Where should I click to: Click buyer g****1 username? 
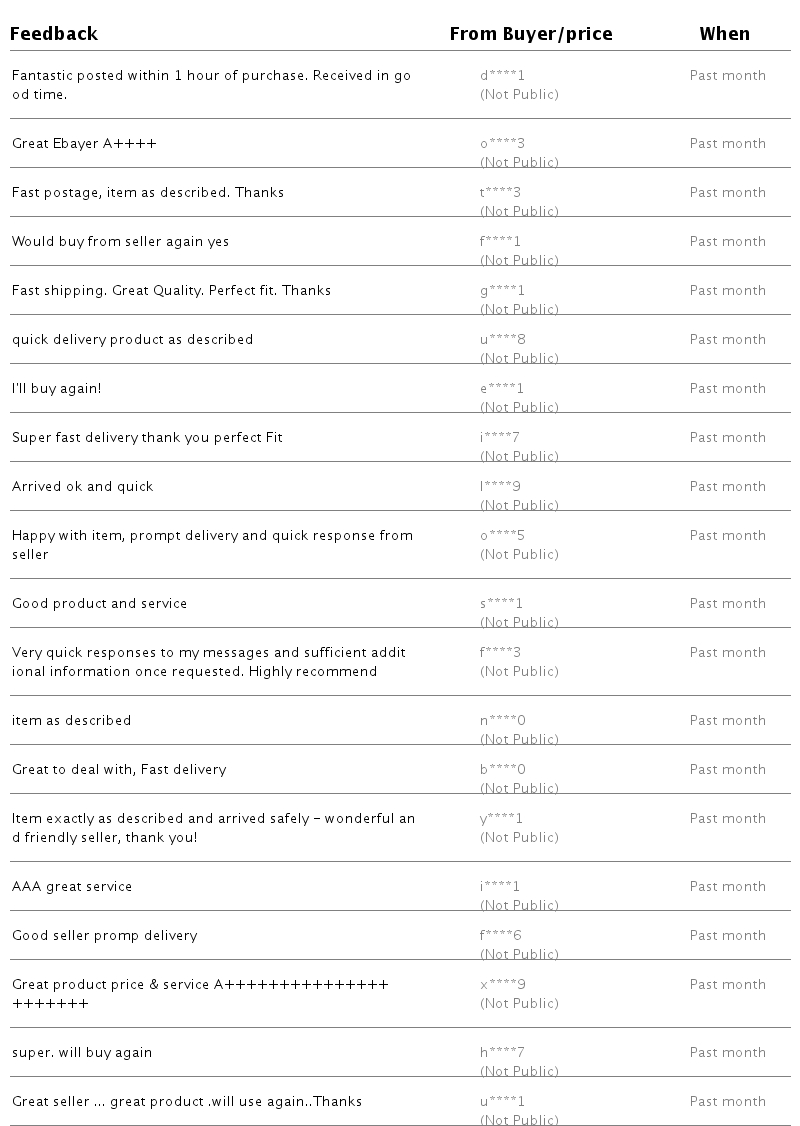[502, 290]
